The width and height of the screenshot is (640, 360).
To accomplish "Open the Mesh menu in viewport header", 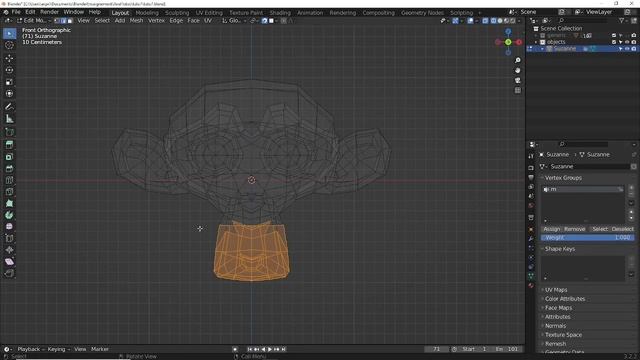I will point(136,20).
